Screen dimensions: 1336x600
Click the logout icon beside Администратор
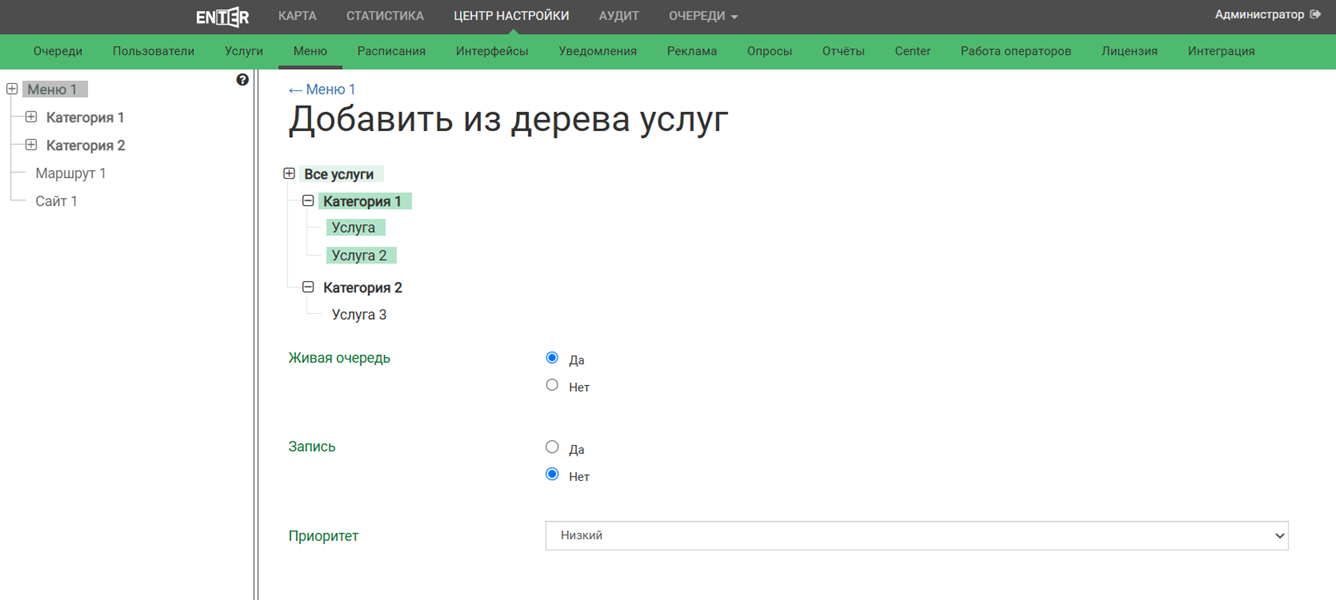[x=1316, y=15]
